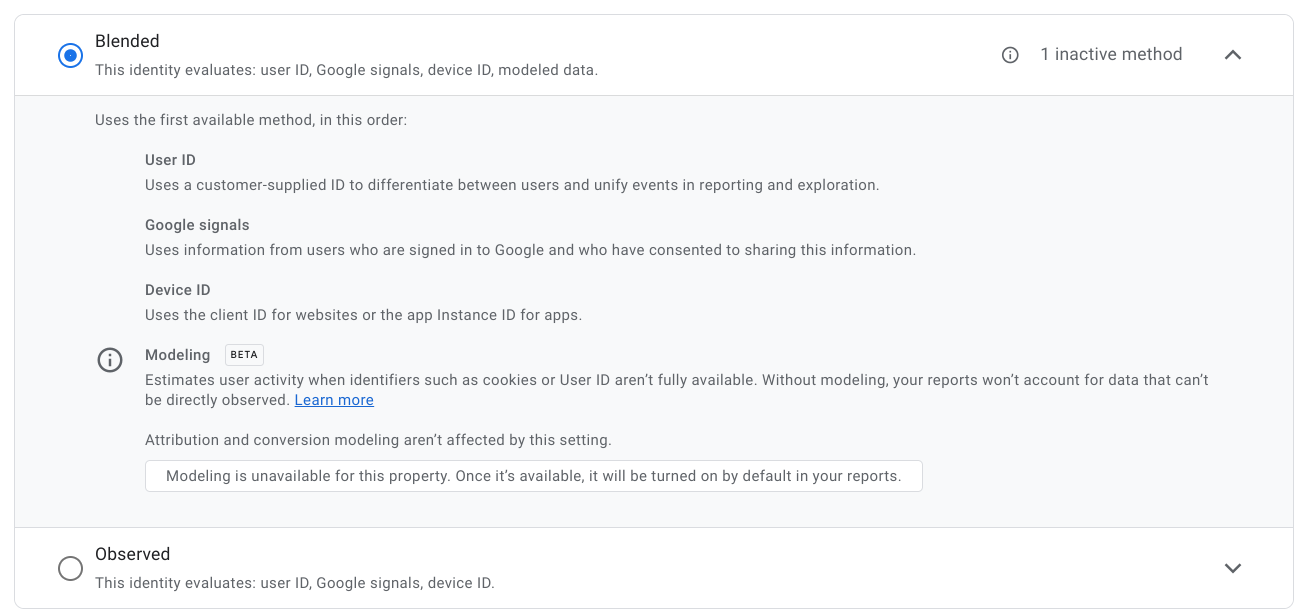This screenshot has width=1312, height=613.
Task: Select the Observed radio button
Action: (70, 568)
